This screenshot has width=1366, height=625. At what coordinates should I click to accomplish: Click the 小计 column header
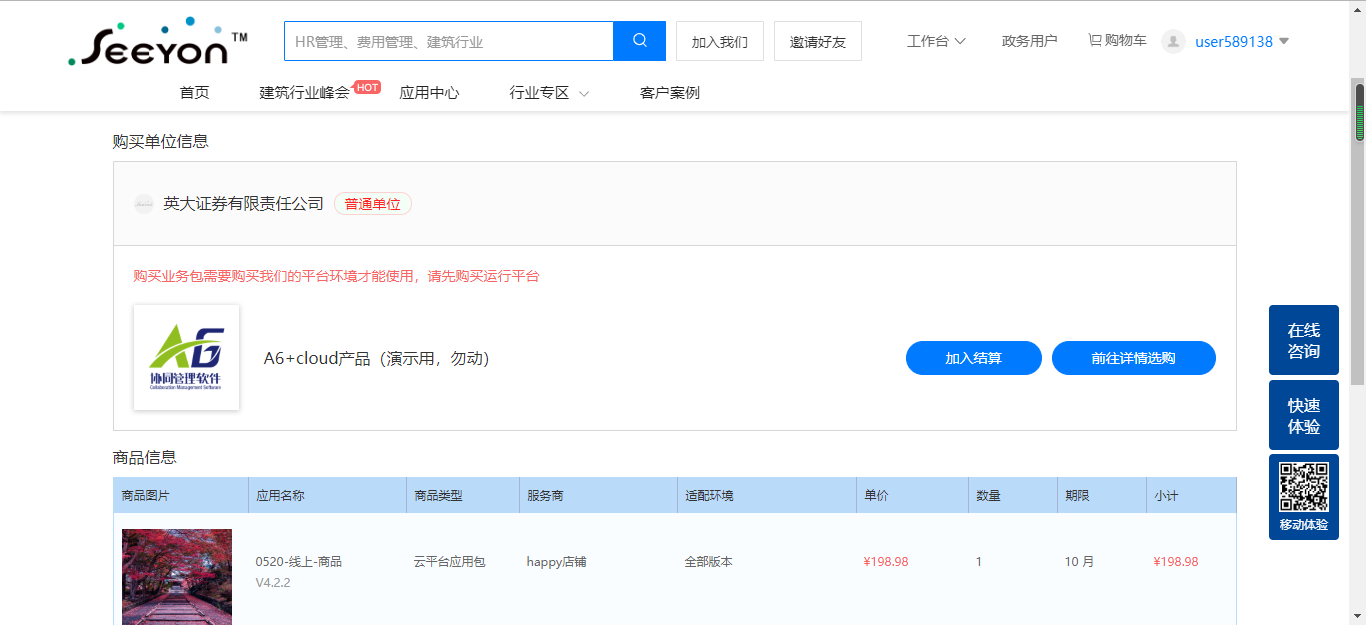click(x=1191, y=495)
